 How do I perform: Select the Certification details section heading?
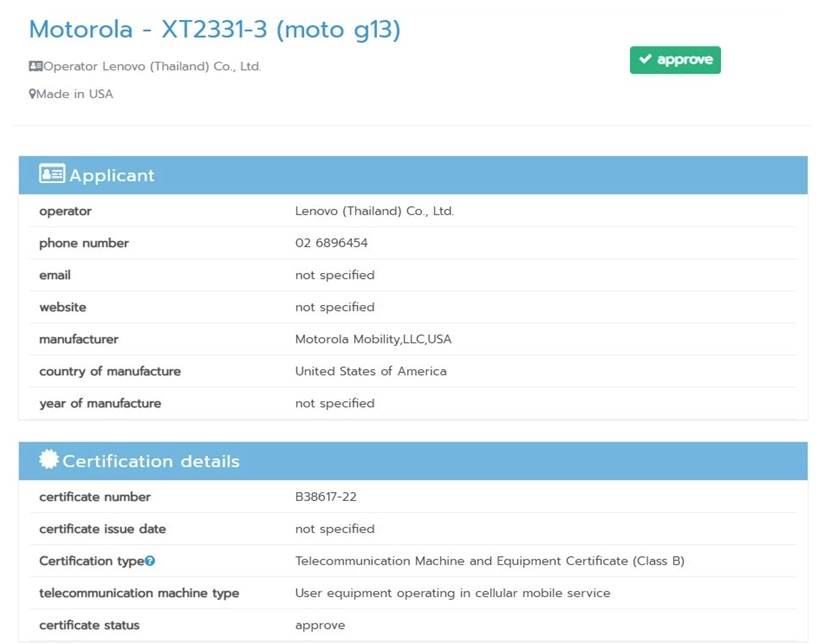point(151,461)
